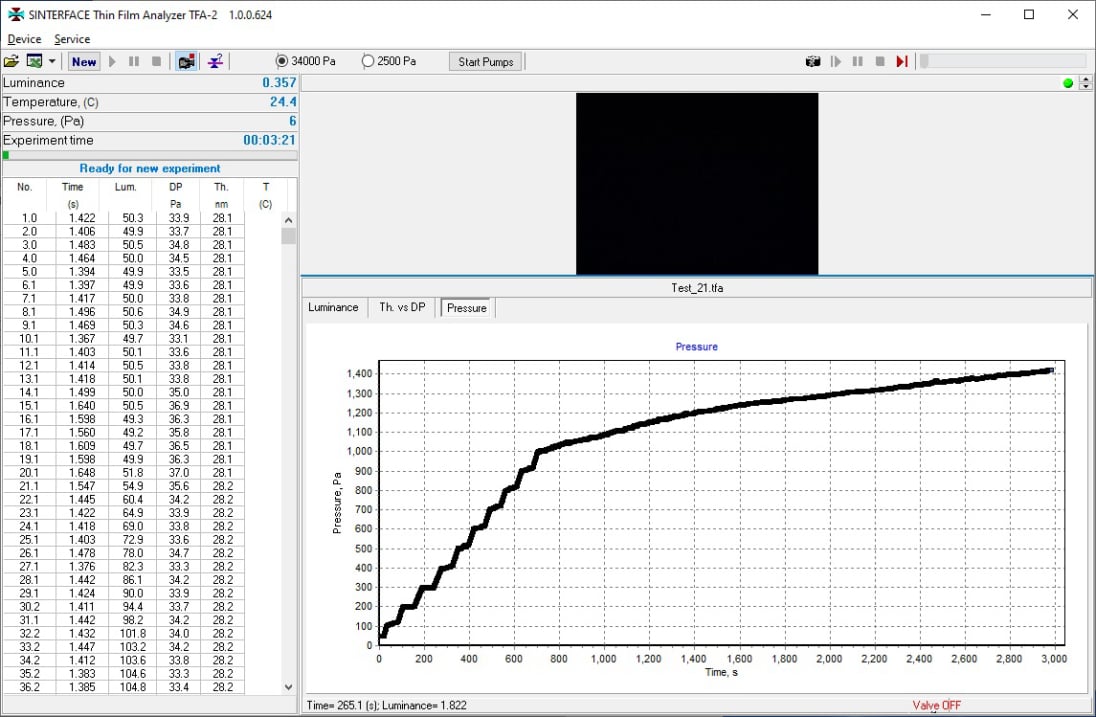Open the Service menu

coord(72,39)
